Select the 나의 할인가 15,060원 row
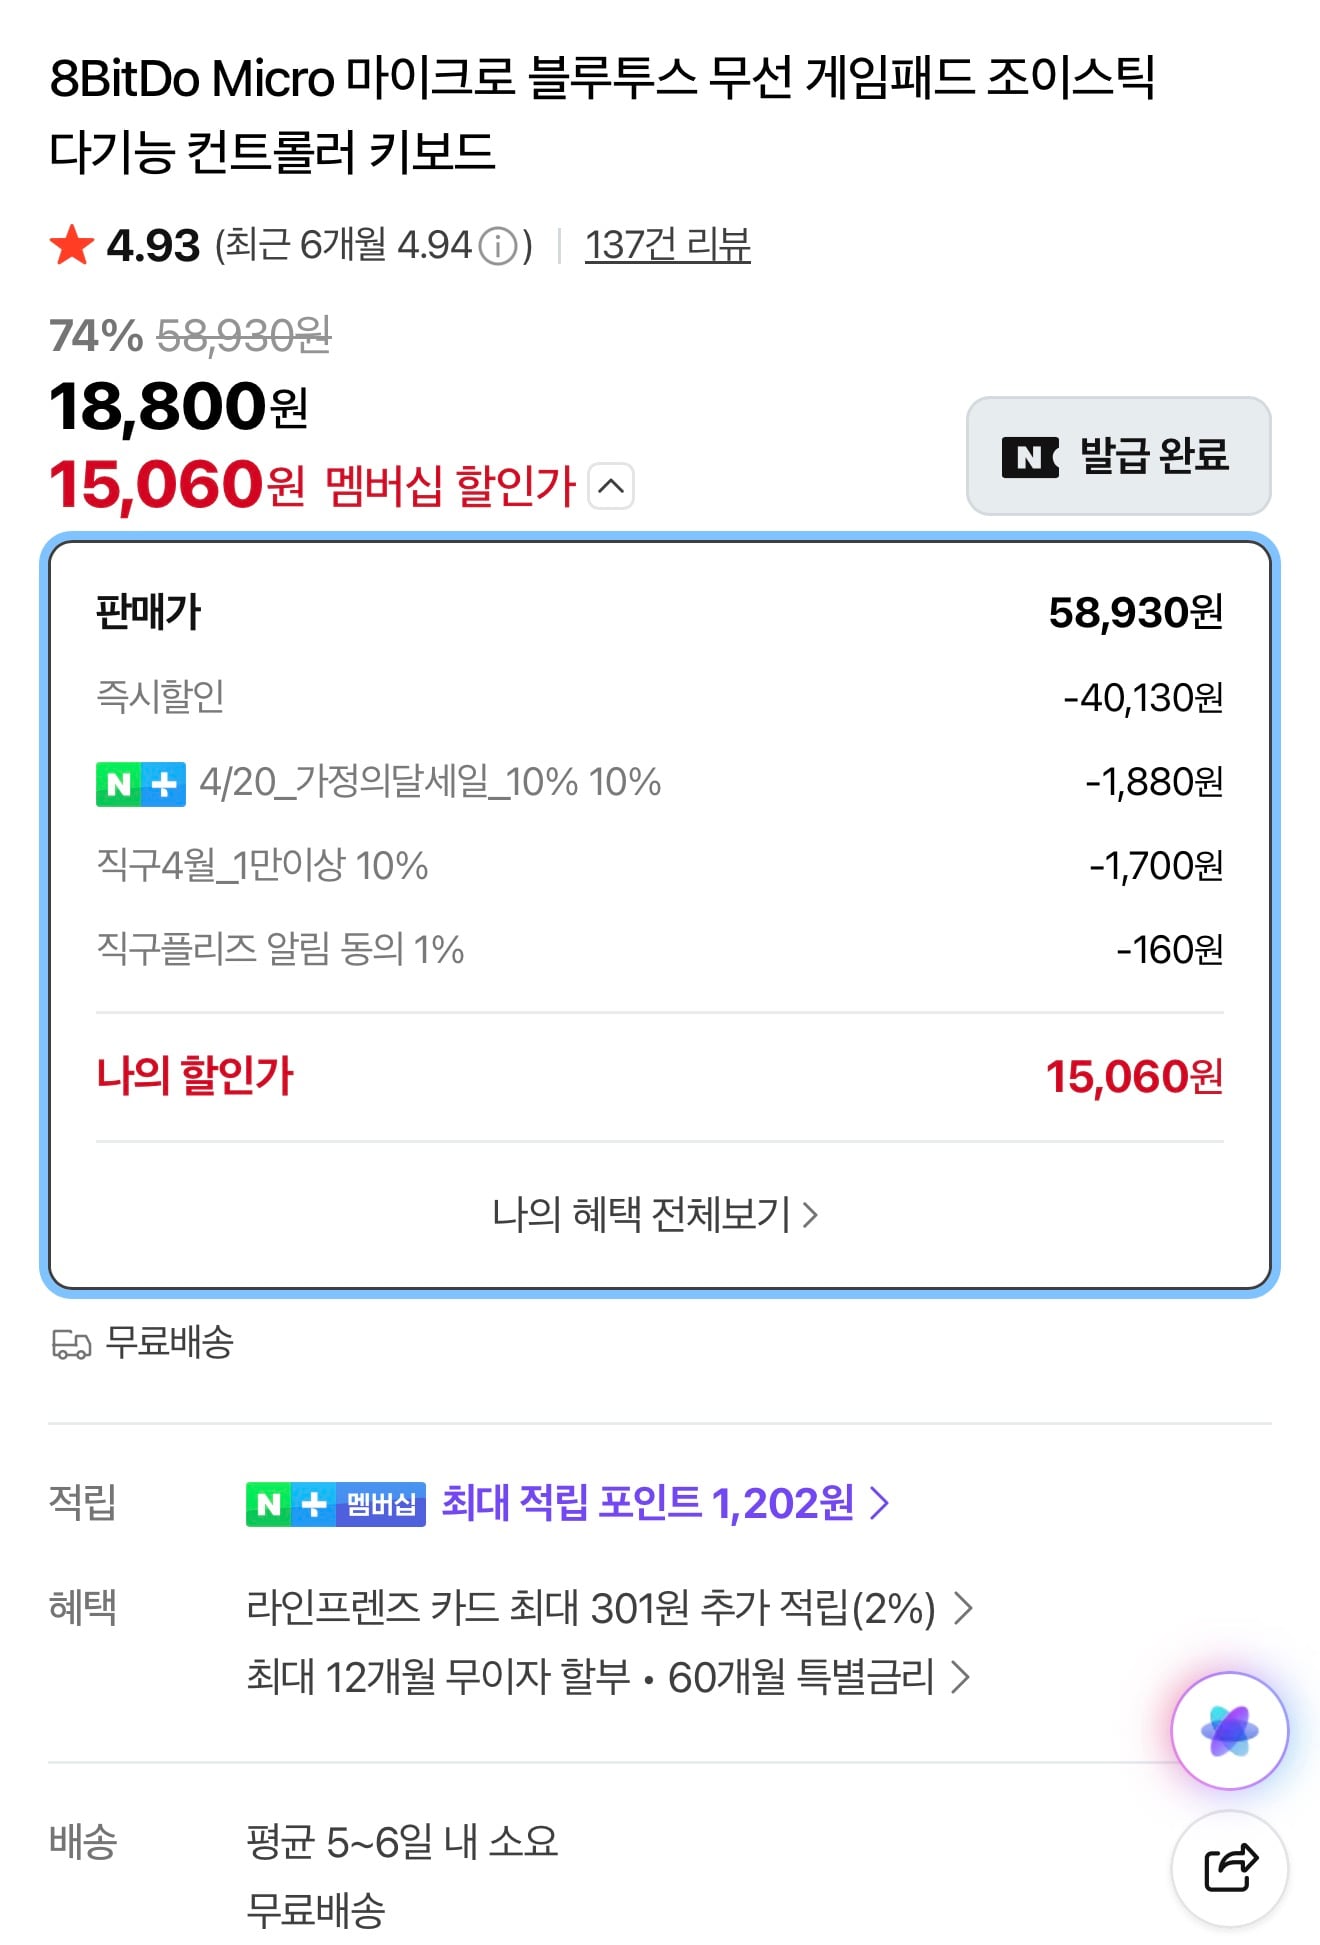Viewport: 1320px width, 1945px height. [660, 1077]
